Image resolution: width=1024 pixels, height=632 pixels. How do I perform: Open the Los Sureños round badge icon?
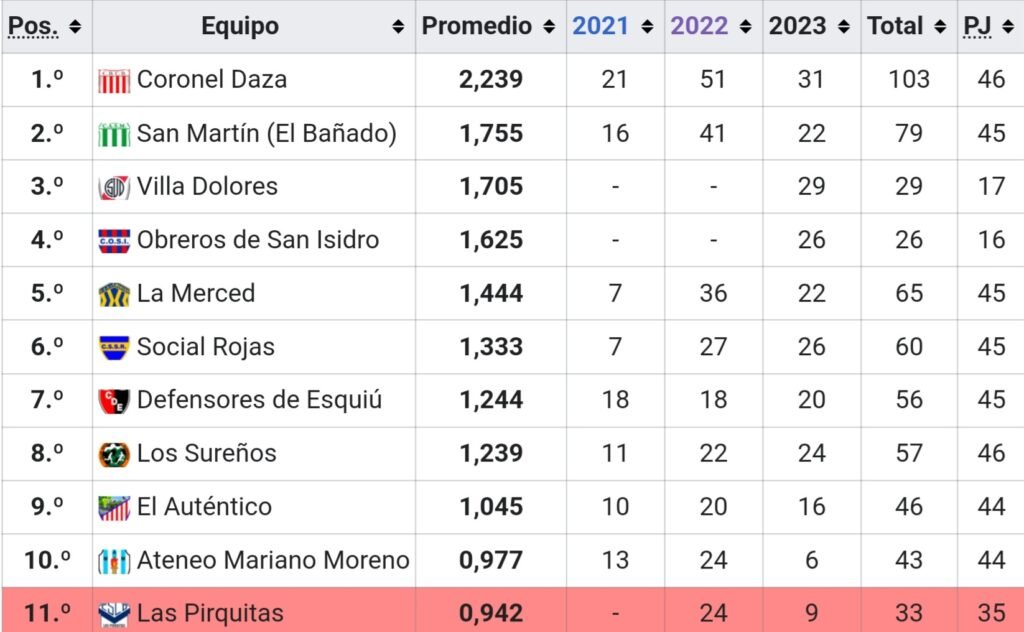click(x=114, y=454)
